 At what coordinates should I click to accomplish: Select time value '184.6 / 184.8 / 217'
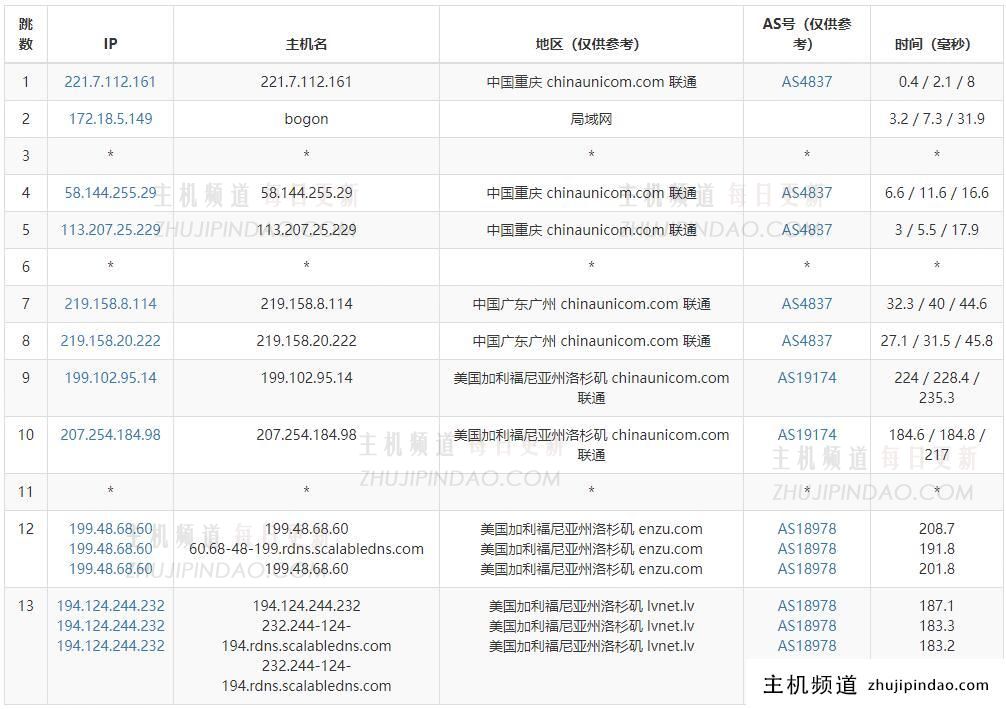[936, 445]
